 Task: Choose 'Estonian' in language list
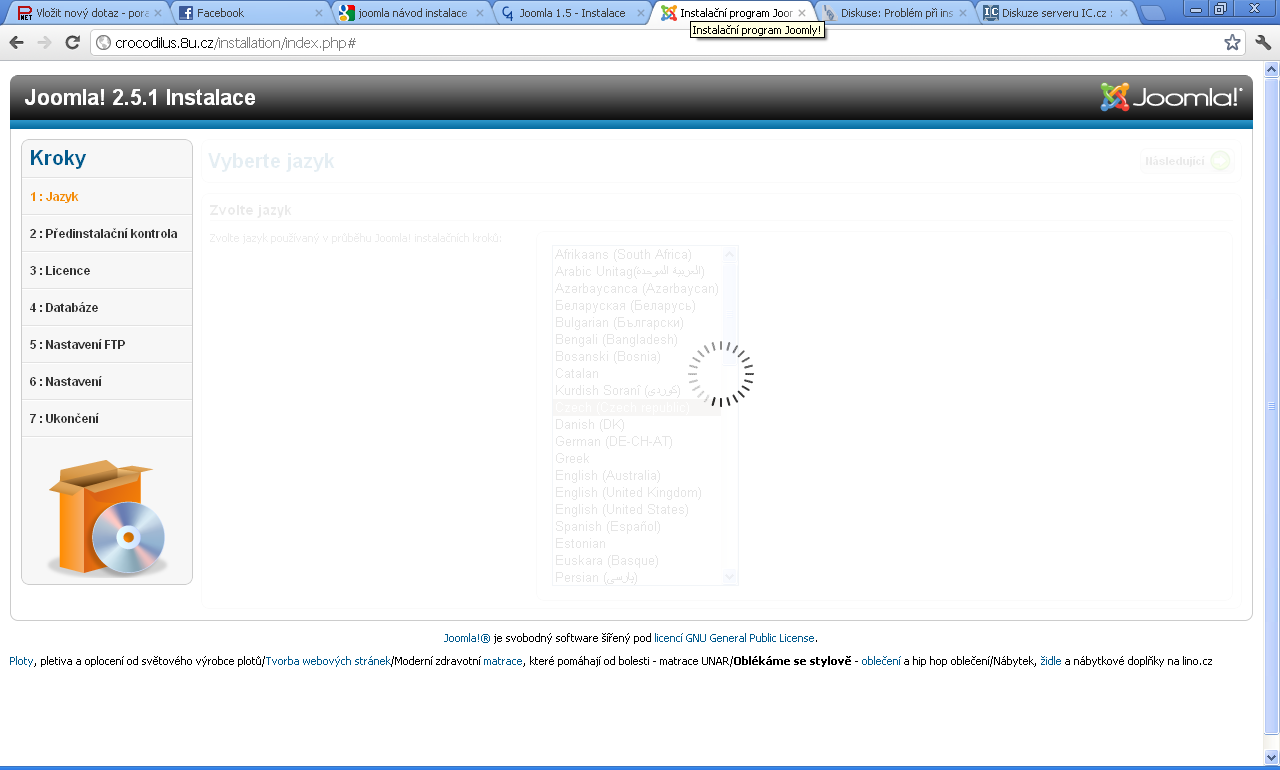click(637, 544)
